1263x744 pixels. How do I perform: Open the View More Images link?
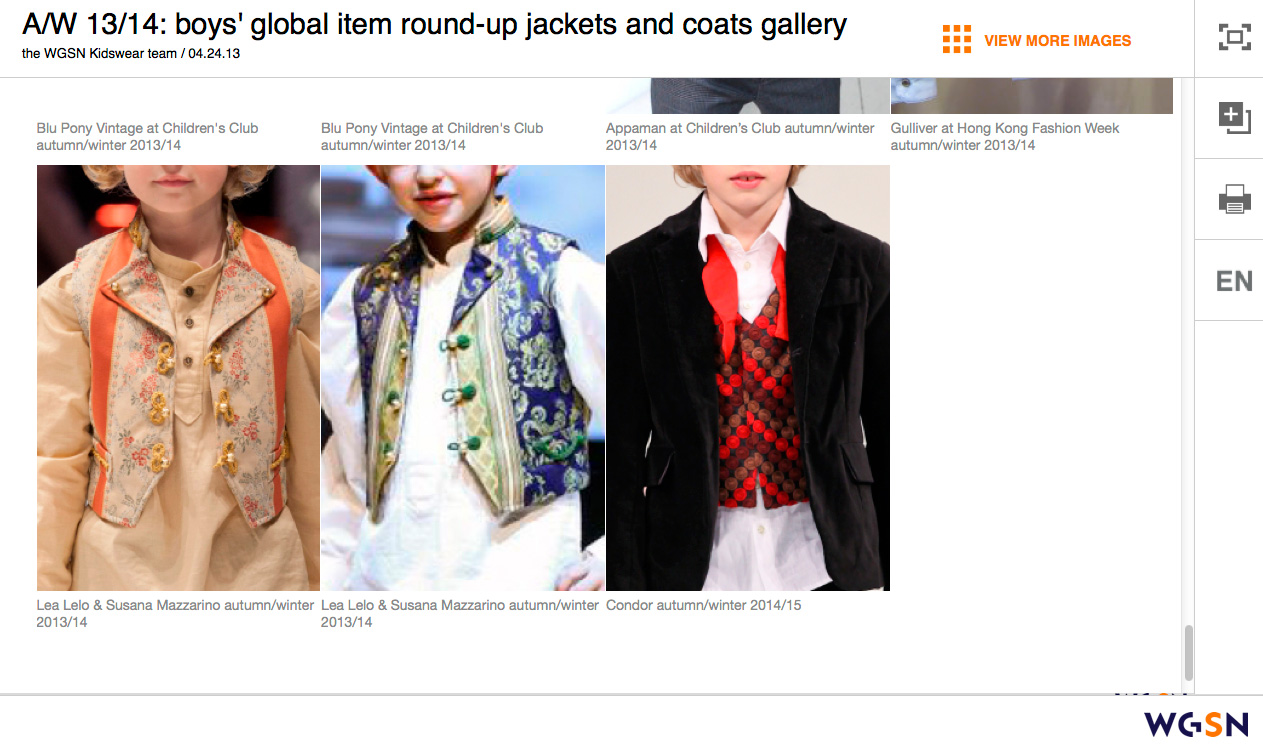click(1057, 41)
